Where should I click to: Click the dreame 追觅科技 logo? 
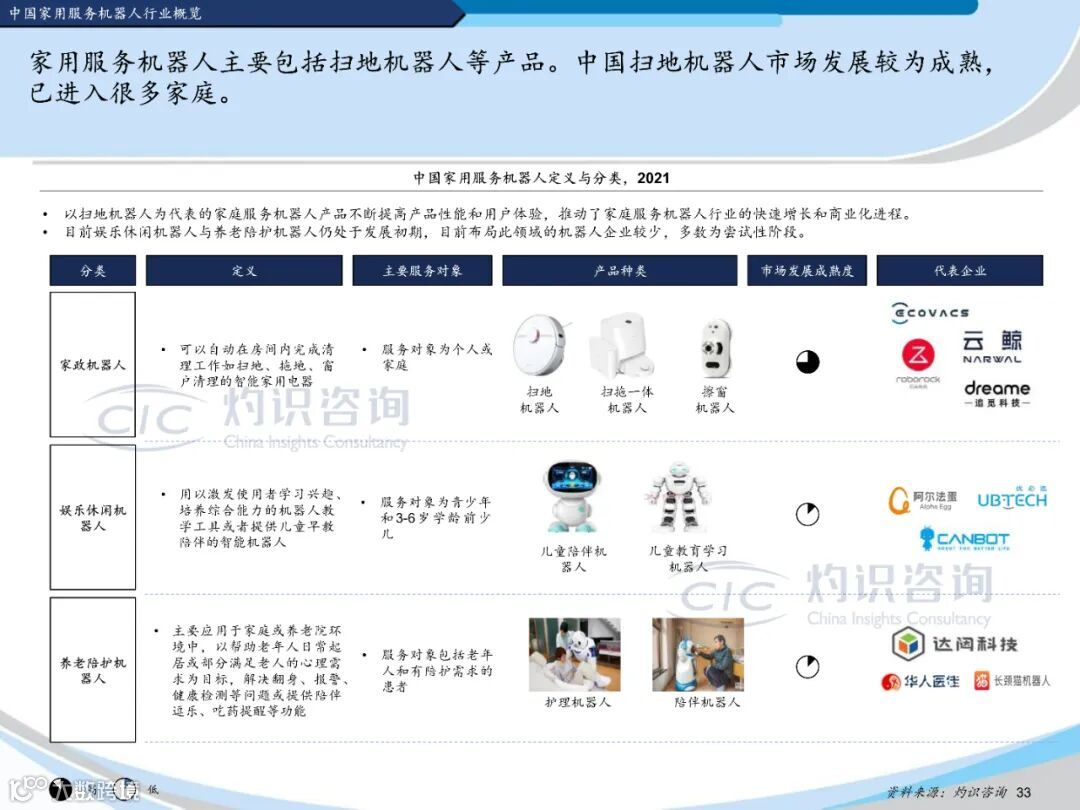997,393
